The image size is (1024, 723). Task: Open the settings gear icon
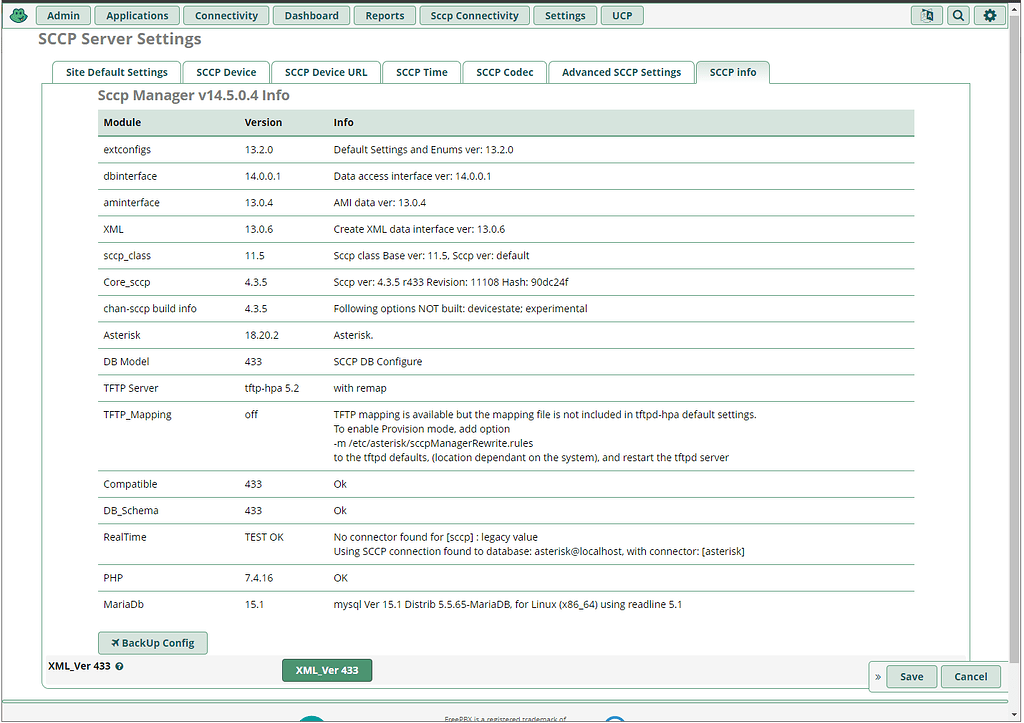click(989, 15)
